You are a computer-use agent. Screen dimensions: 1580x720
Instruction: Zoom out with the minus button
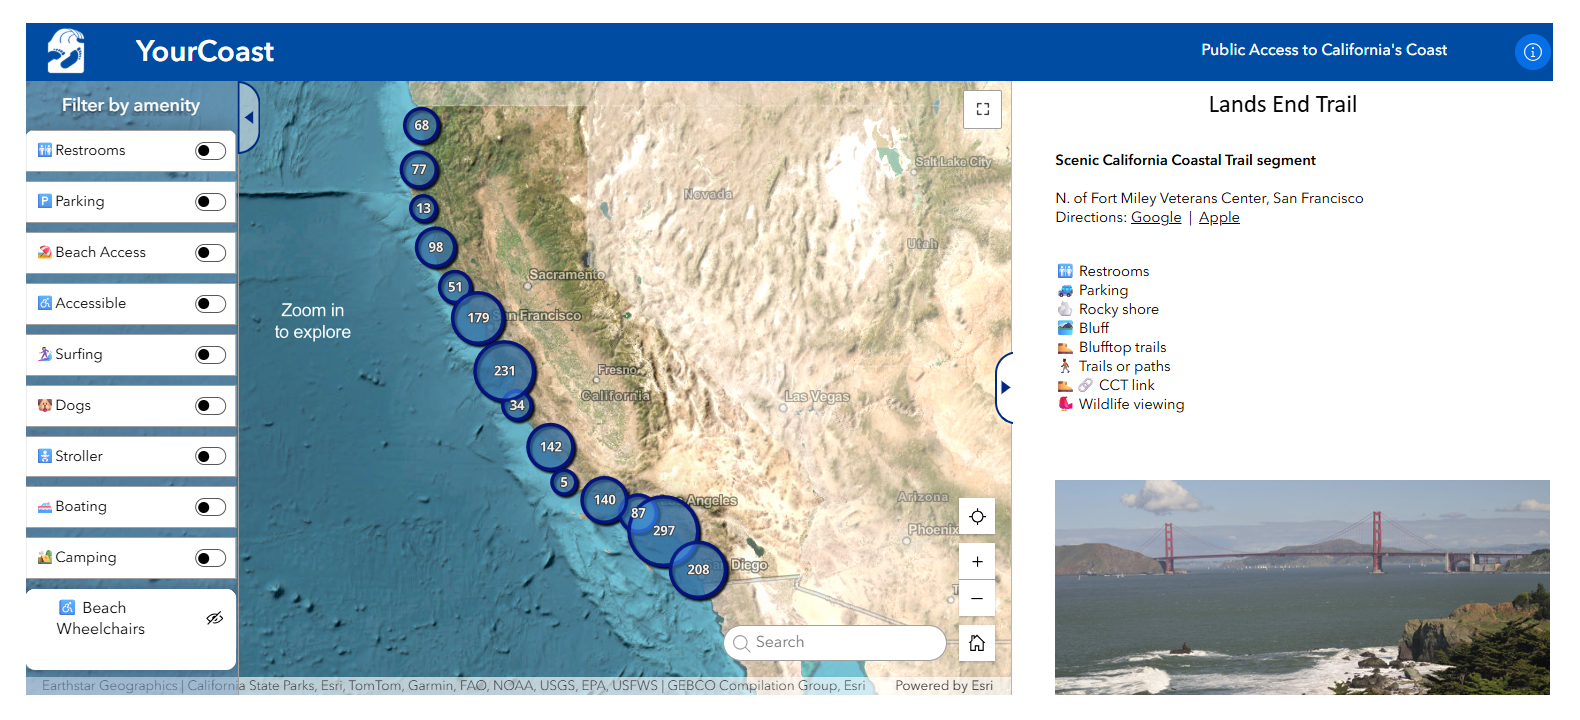(977, 599)
